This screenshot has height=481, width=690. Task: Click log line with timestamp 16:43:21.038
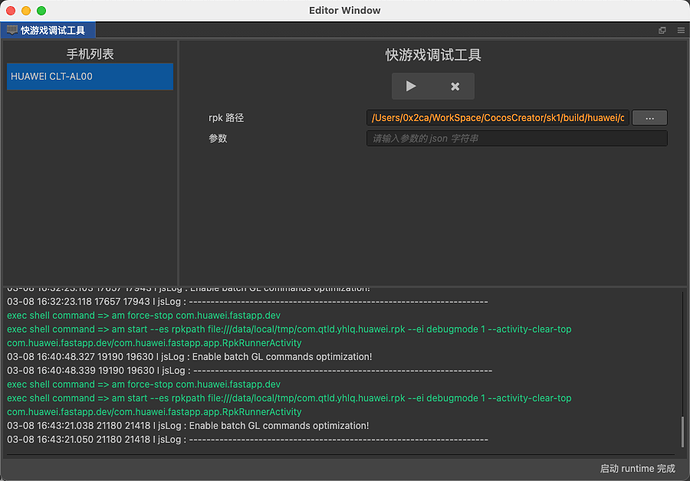coord(188,426)
